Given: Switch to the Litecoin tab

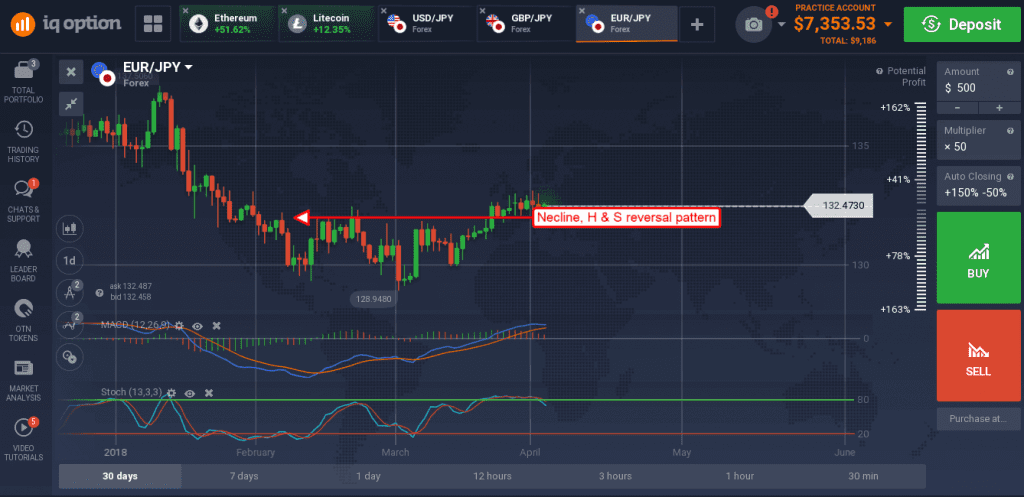Looking at the screenshot, I should (x=327, y=24).
